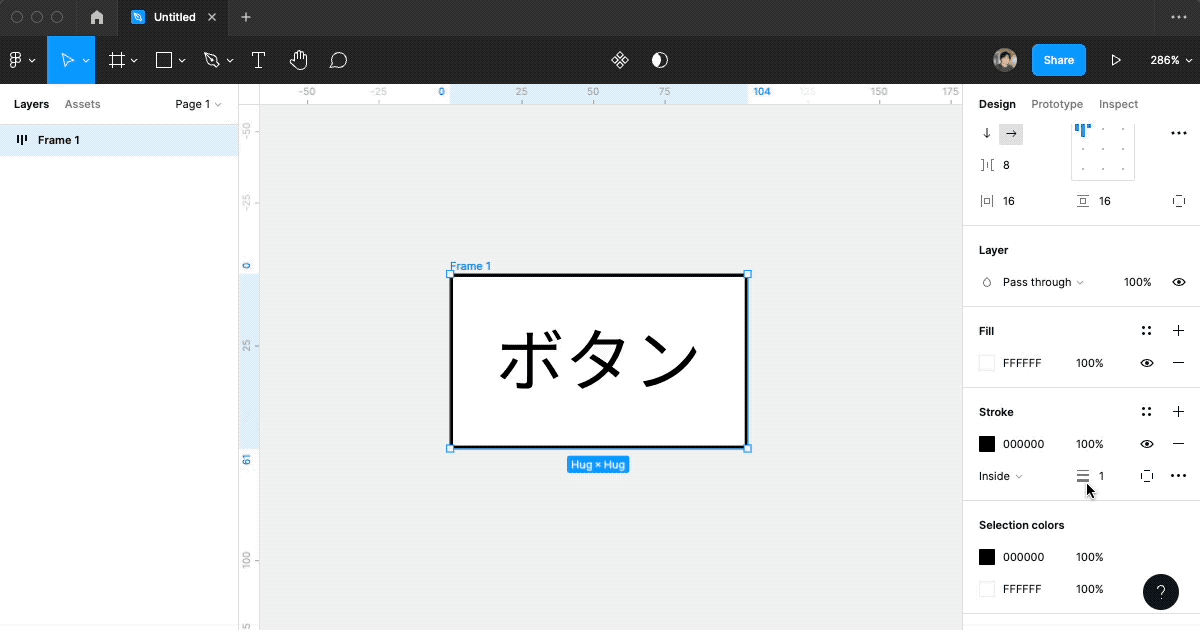Open the help menu question mark
This screenshot has height=630, width=1200.
point(1161,592)
